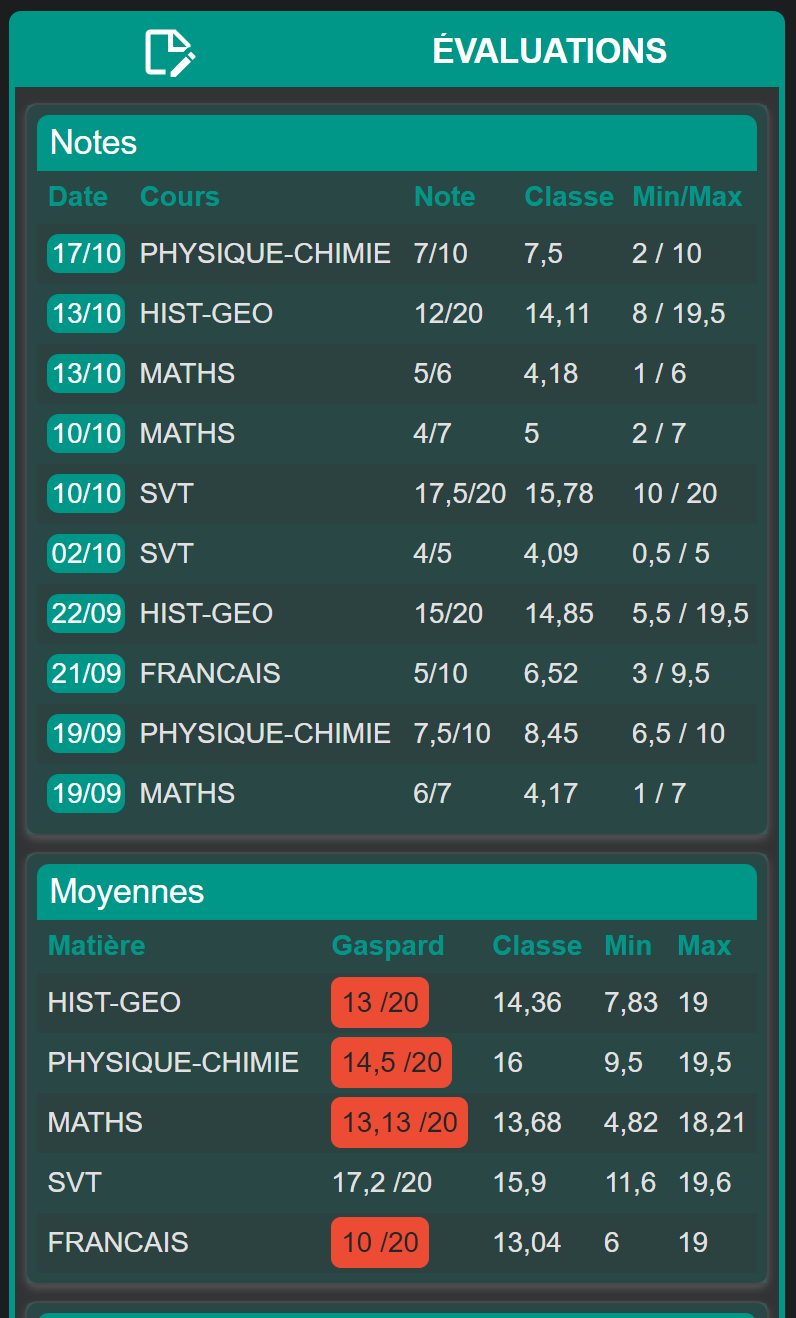Screen dimensions: 796x1318
Task: Open the 13/10 HIST-GEO grade row
Action: pos(397,314)
